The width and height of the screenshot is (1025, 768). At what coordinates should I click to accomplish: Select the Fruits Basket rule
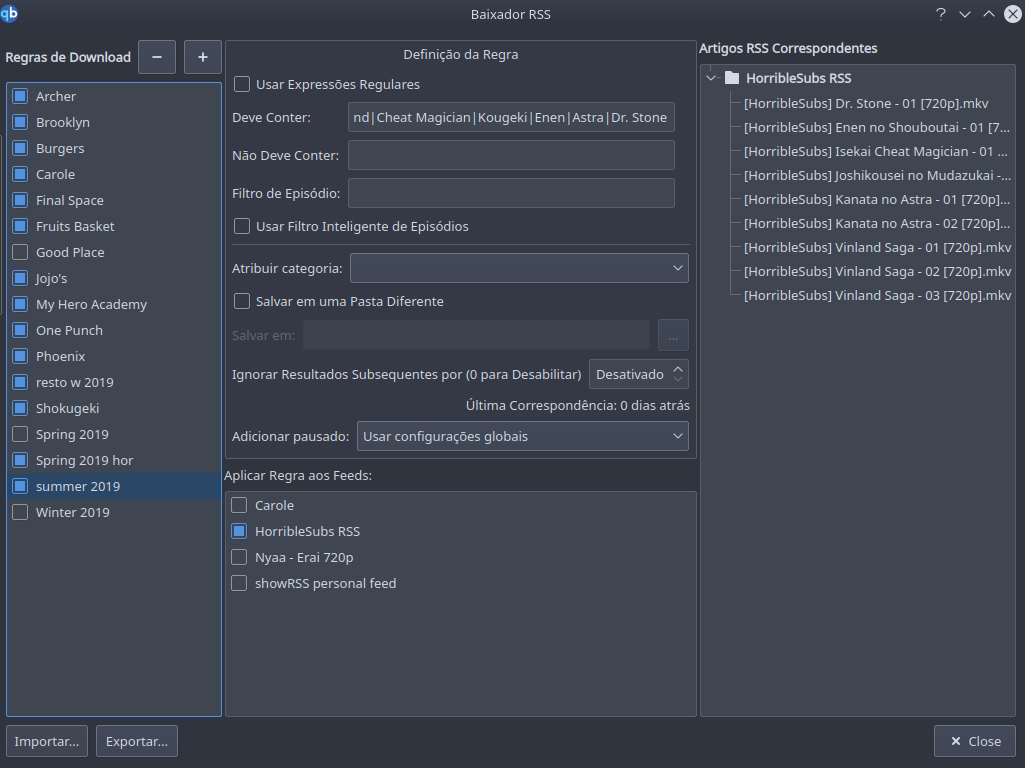pos(75,226)
